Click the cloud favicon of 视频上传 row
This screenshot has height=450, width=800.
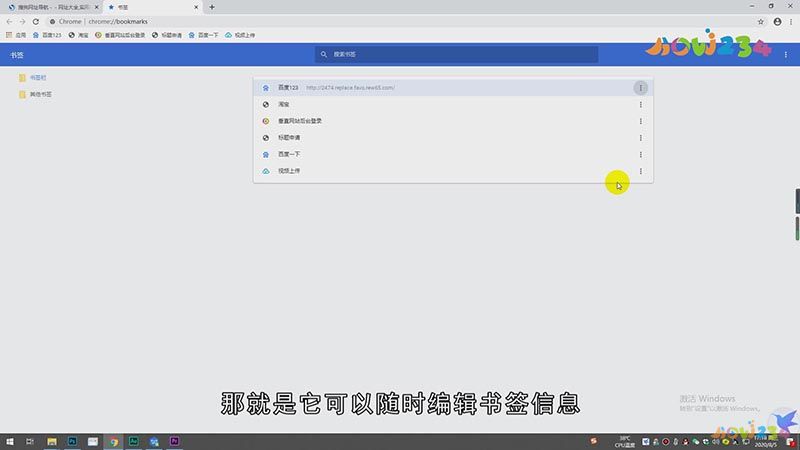tap(266, 171)
